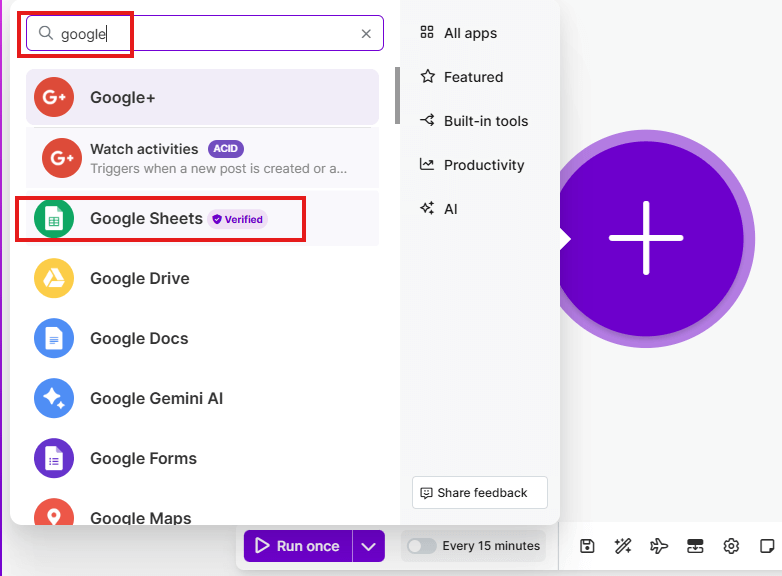Click the magic wand auto-align icon
This screenshot has width=782, height=576.
(623, 546)
